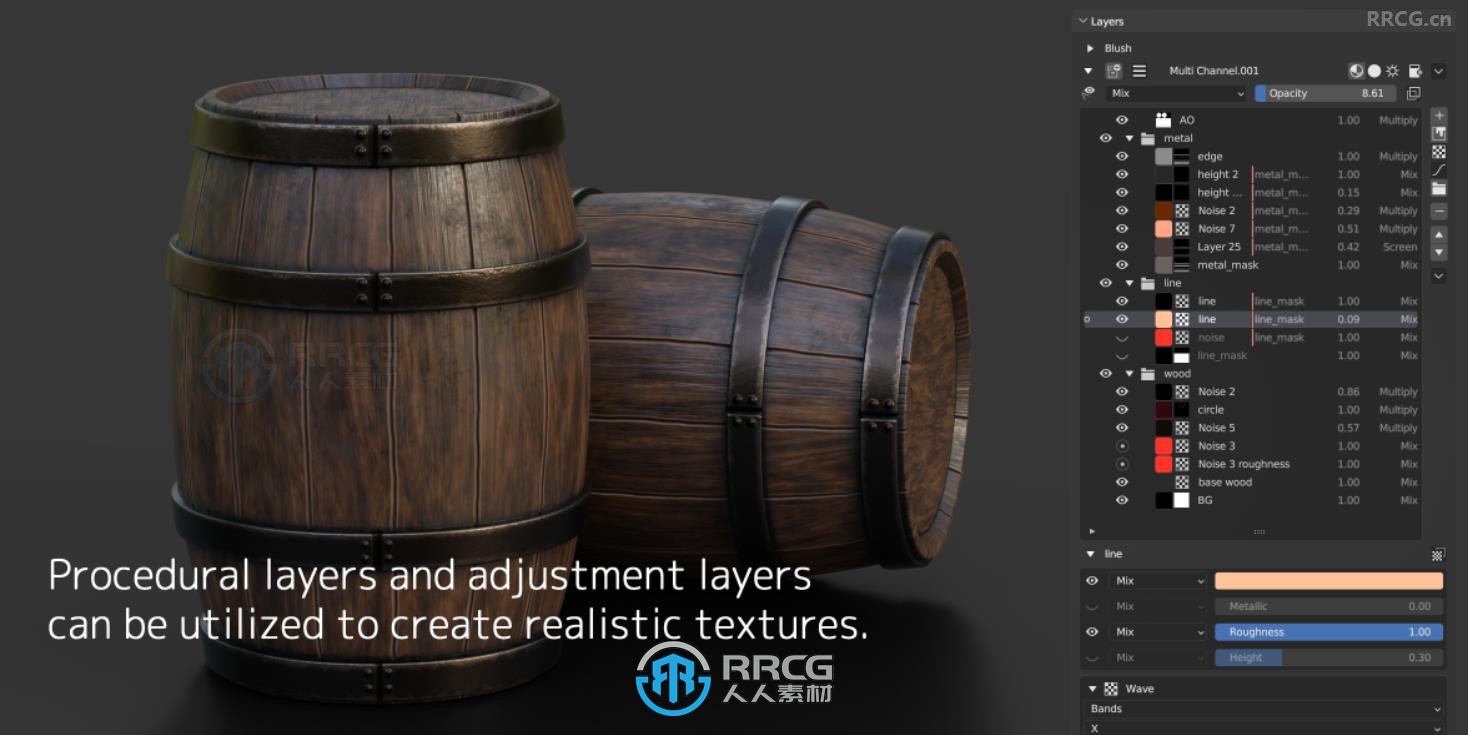The image size is (1468, 735).
Task: Open the specials chevron below the move down arrow
Action: (x=1439, y=276)
